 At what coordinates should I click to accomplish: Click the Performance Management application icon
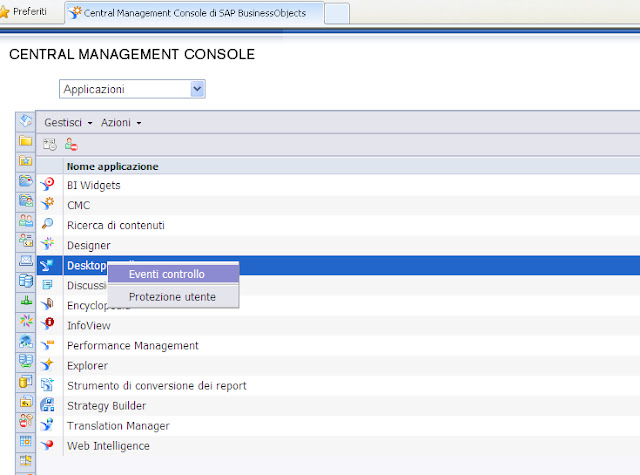(48, 344)
